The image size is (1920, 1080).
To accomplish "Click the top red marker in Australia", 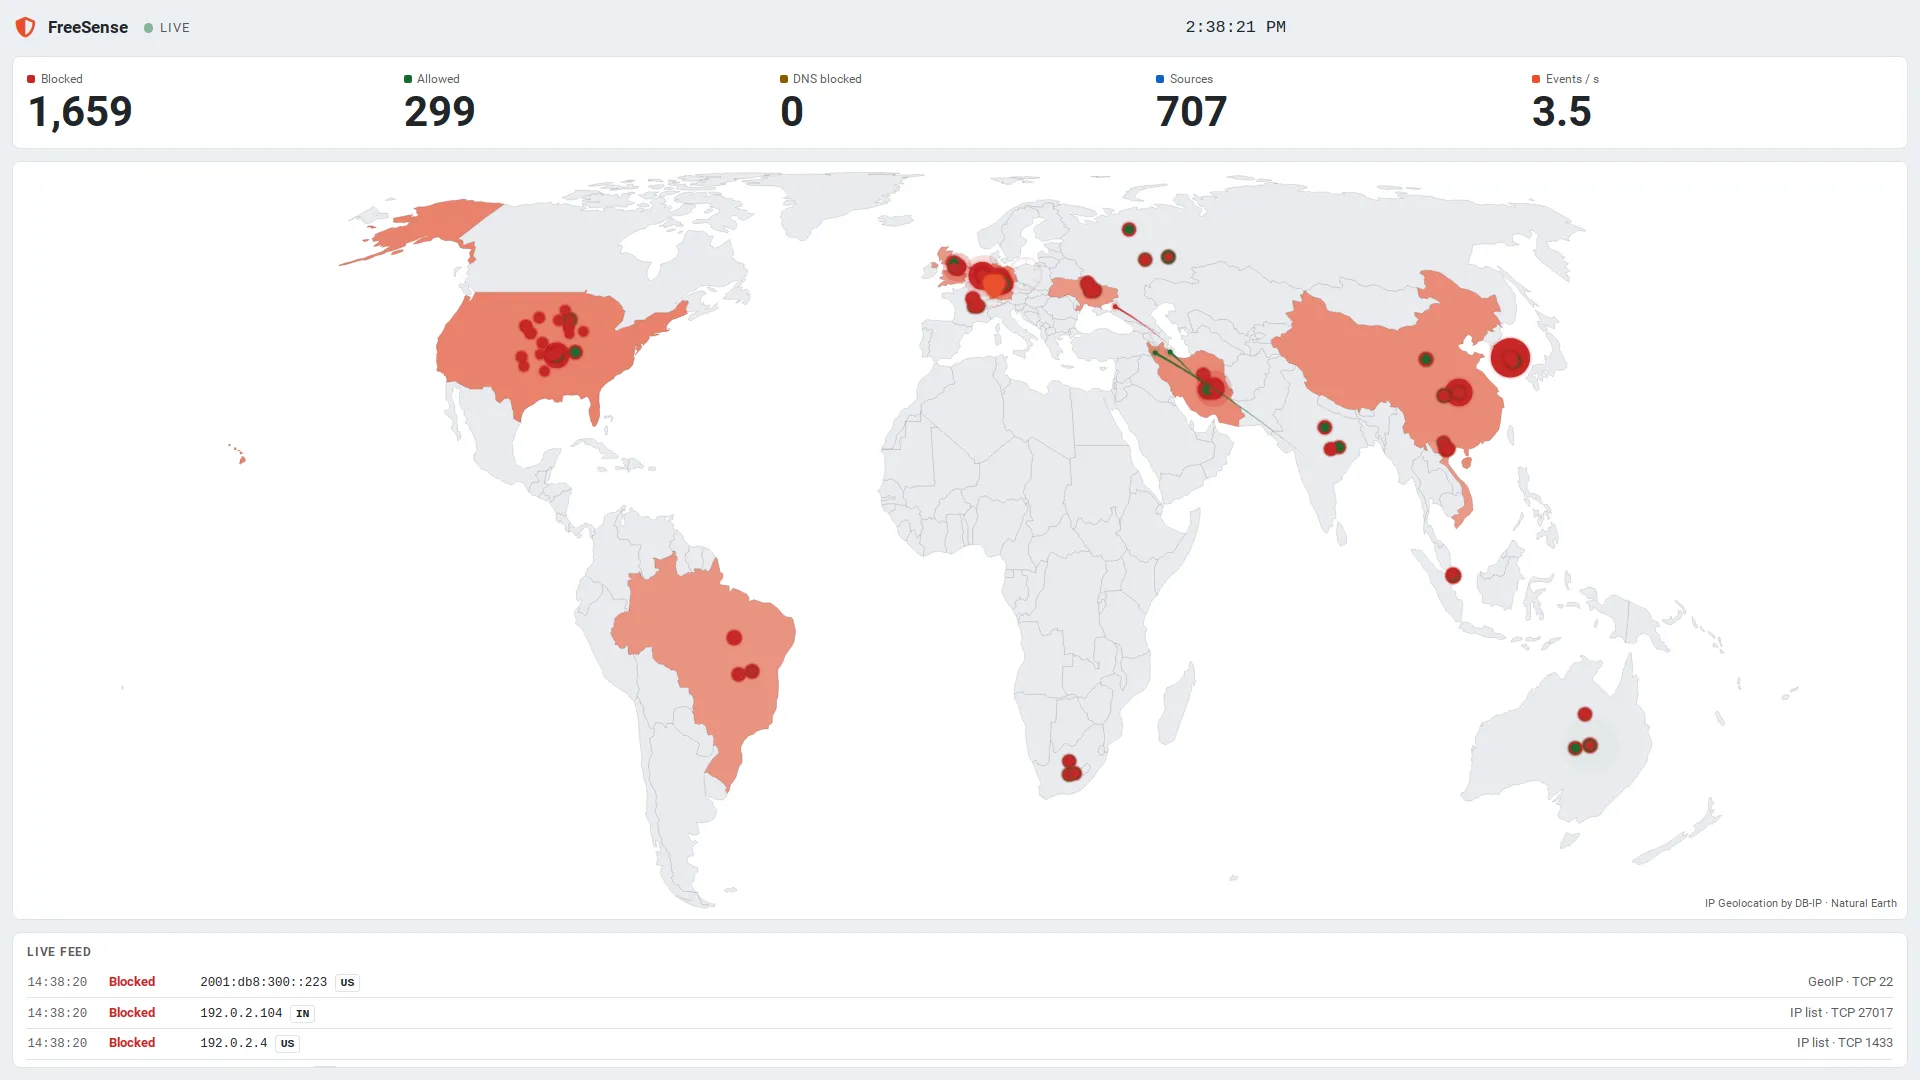I will coord(1585,714).
